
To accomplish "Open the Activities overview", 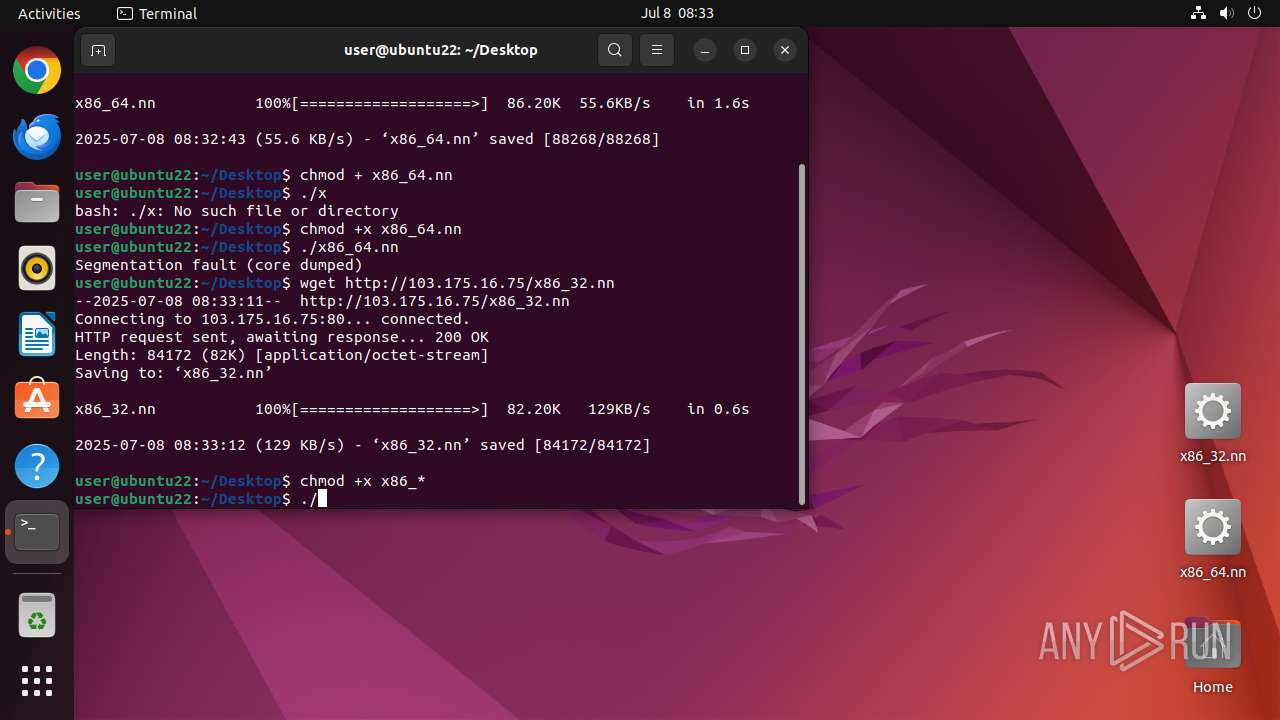I will click(49, 13).
